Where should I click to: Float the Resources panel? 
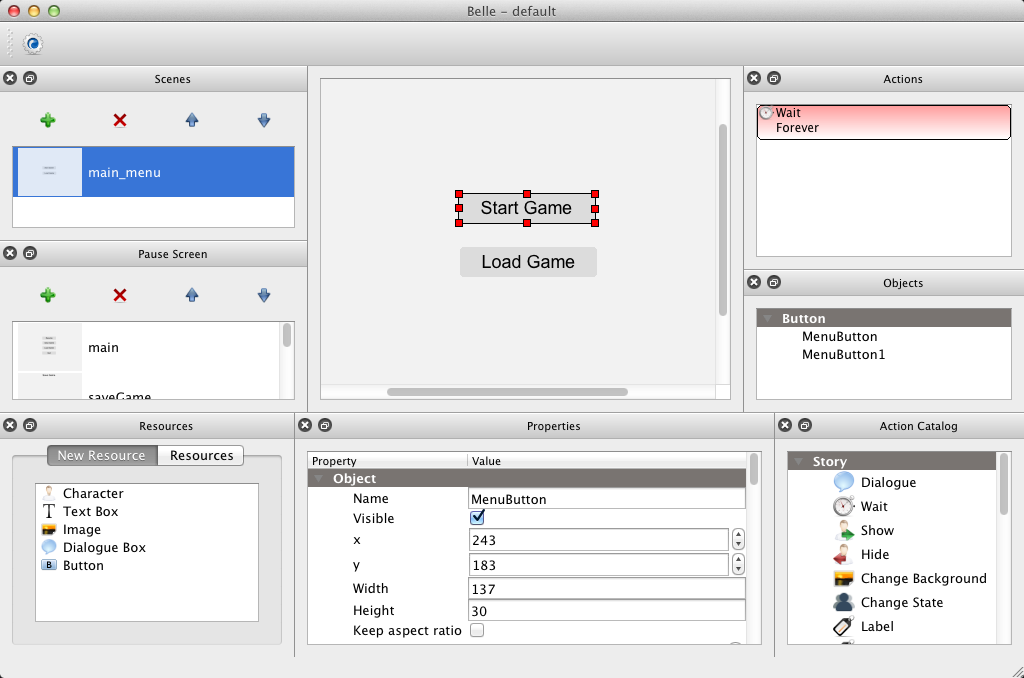[x=30, y=425]
